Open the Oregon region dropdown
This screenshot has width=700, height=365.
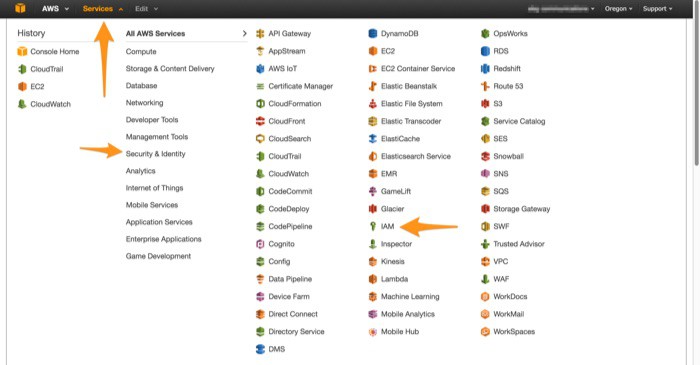click(x=618, y=8)
